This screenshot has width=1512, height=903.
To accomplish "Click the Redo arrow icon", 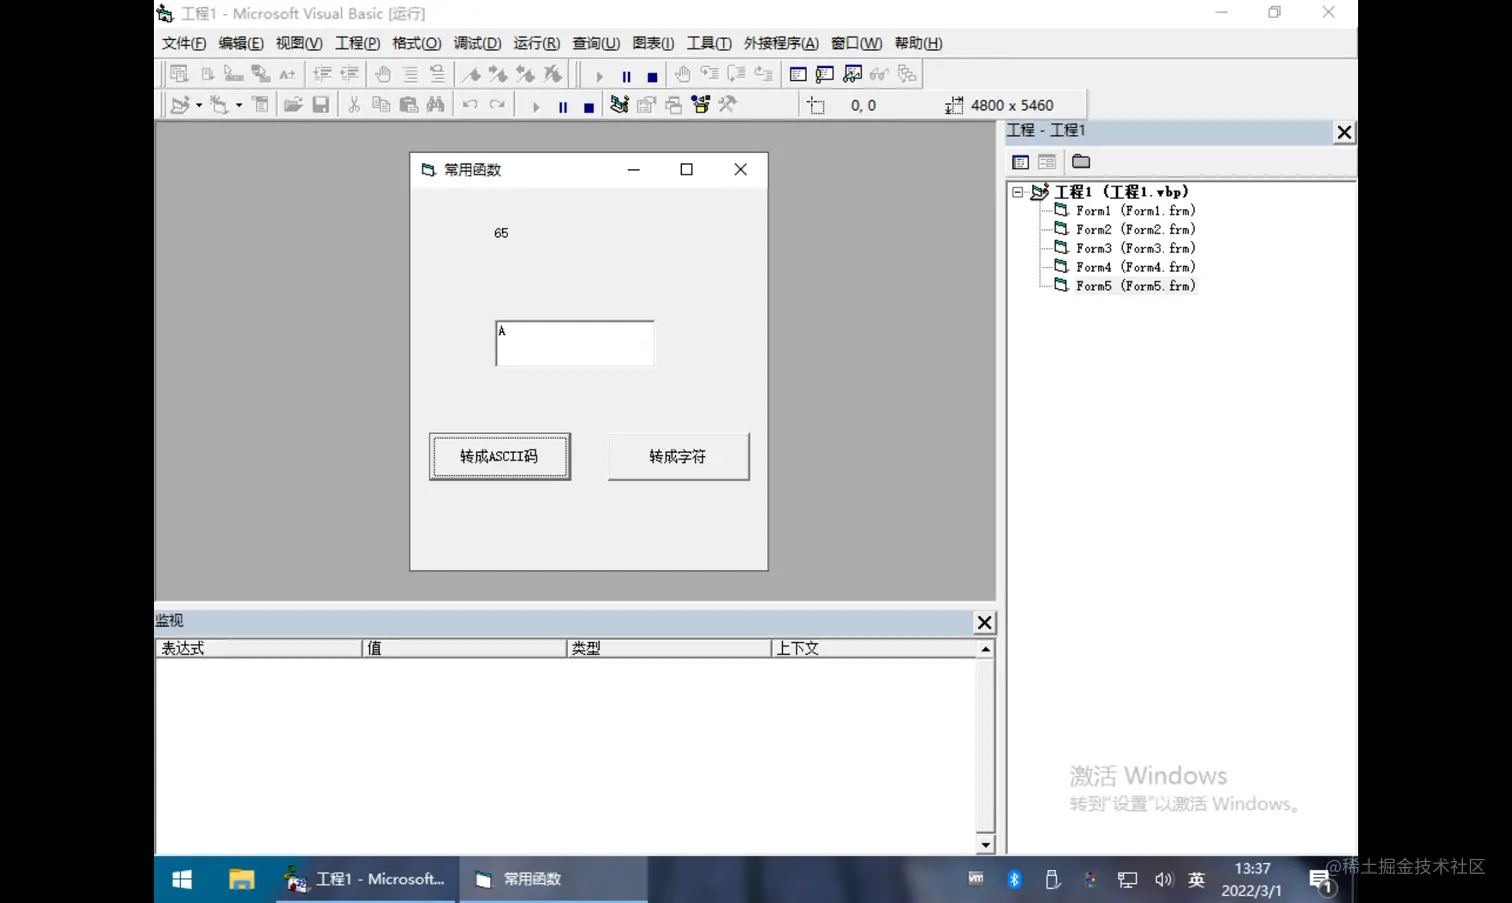I will (497, 104).
